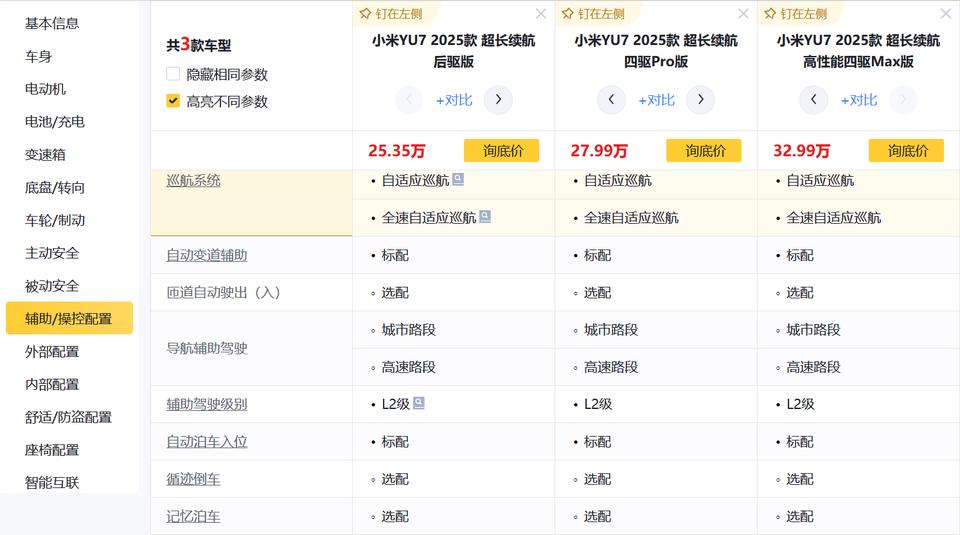The image size is (960, 535).
Task: Open the 循迹倒车 parameter link
Action: point(193,479)
